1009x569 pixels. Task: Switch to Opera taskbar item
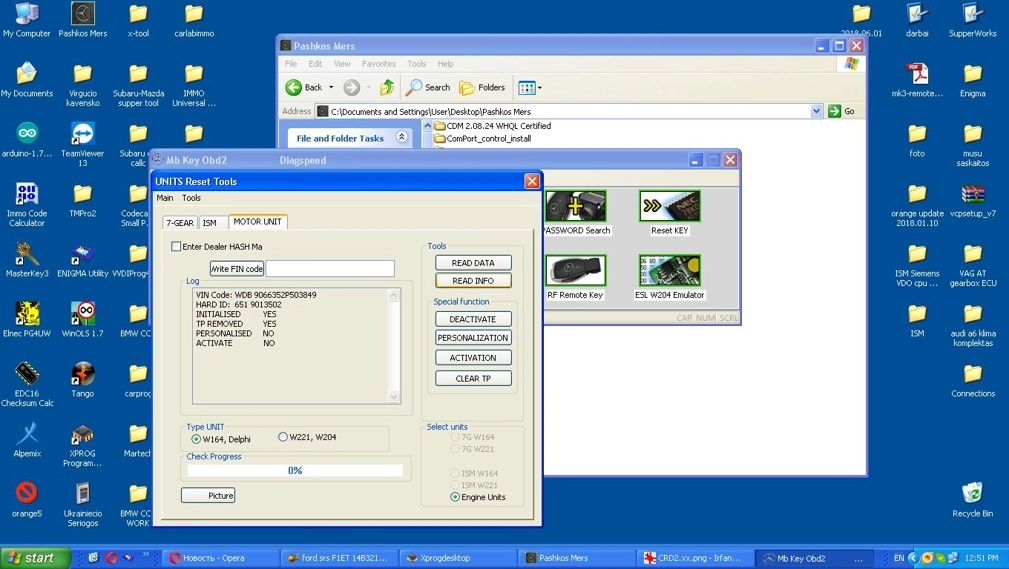[x=222, y=558]
